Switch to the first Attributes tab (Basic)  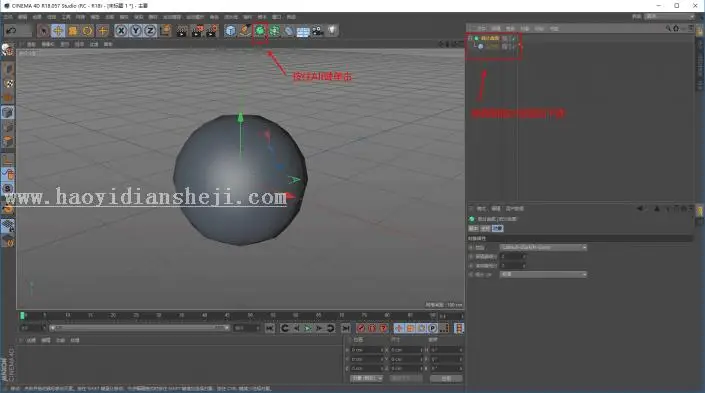click(x=473, y=228)
